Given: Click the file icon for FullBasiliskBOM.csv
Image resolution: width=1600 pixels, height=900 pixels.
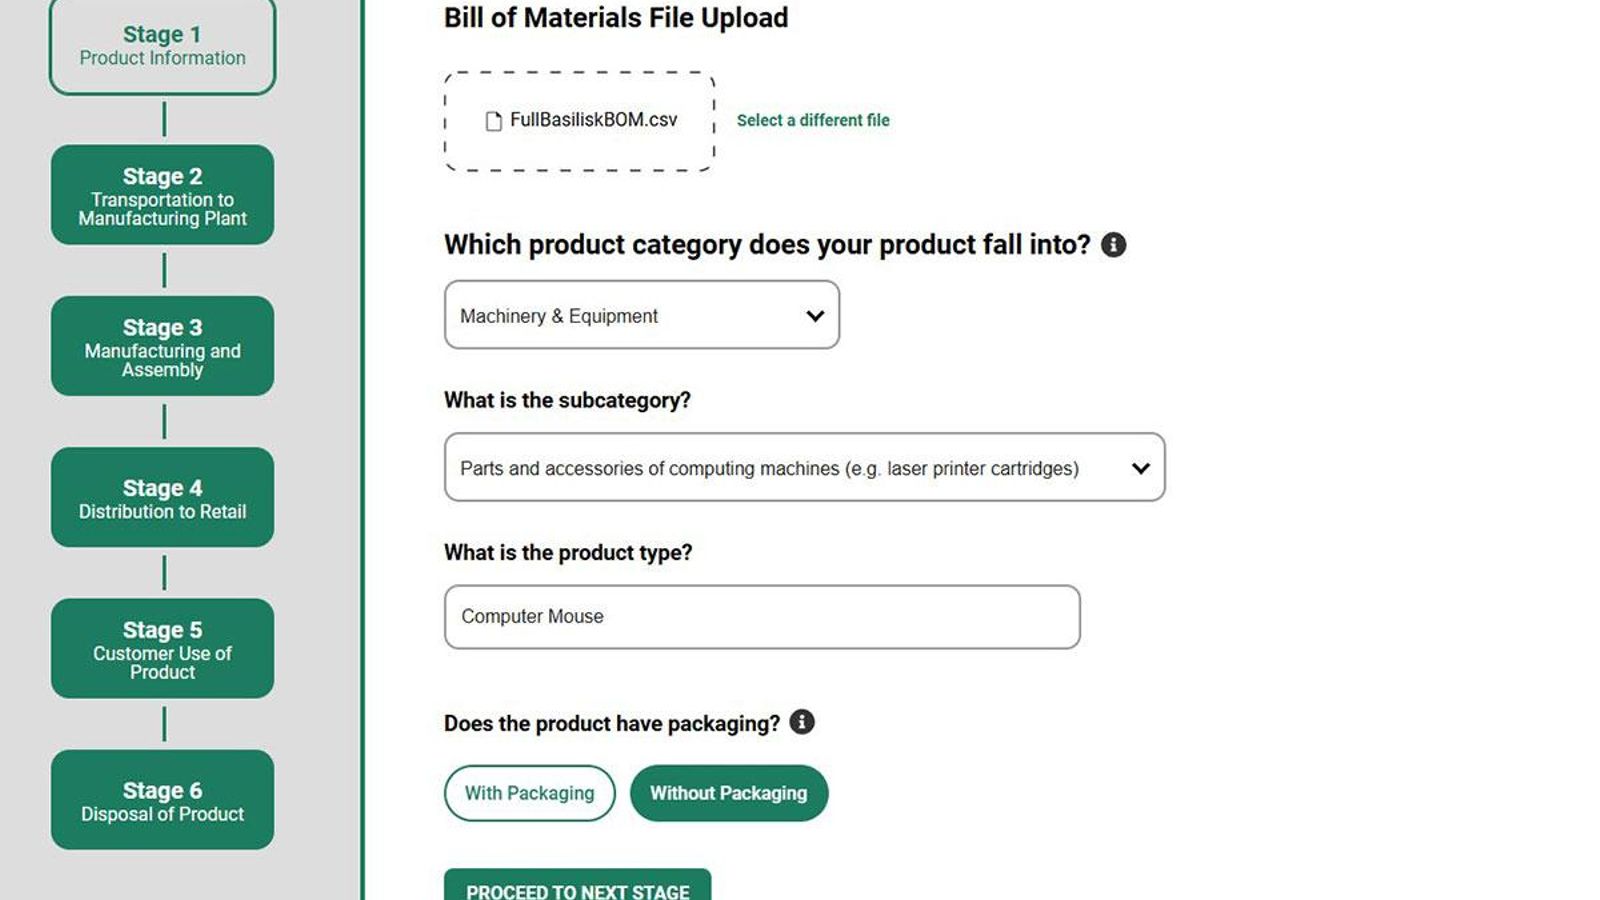Looking at the screenshot, I should 493,121.
